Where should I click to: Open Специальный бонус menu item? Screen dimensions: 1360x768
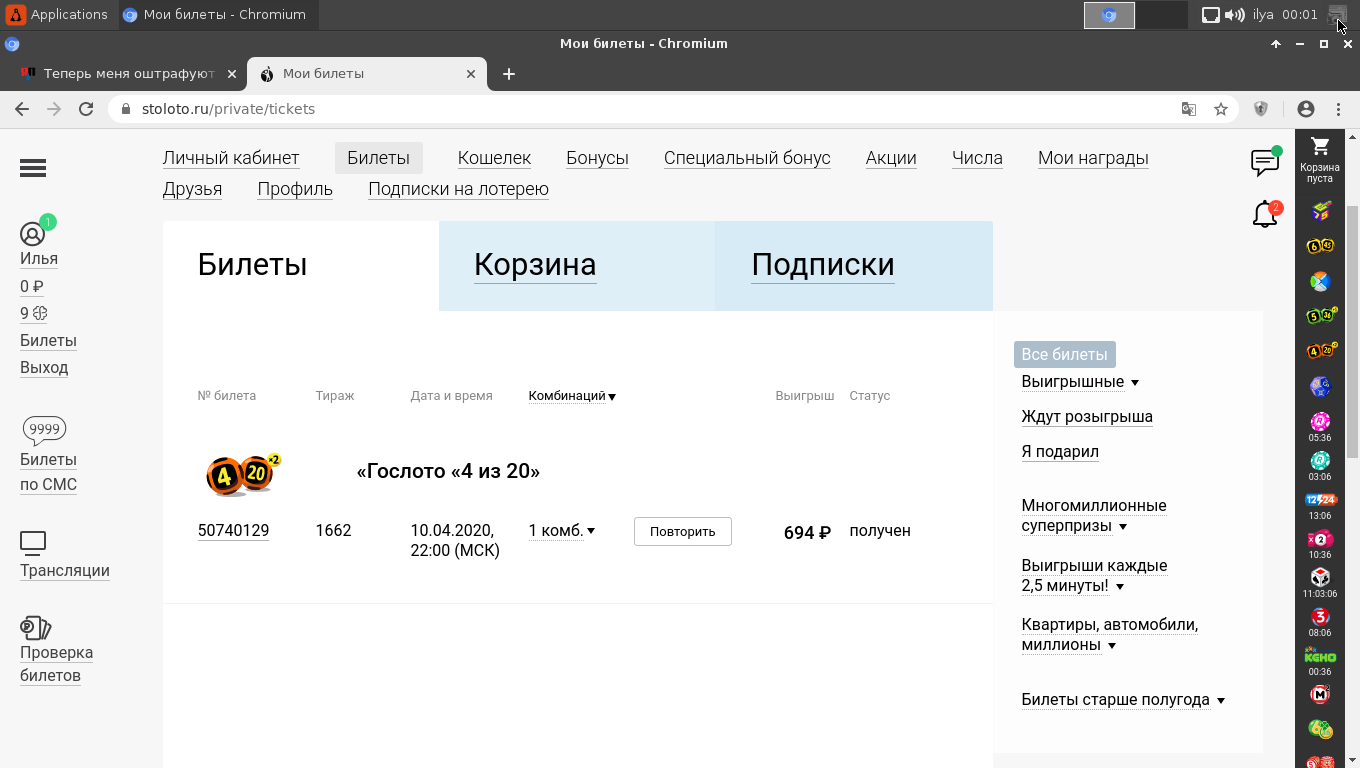pyautogui.click(x=747, y=158)
